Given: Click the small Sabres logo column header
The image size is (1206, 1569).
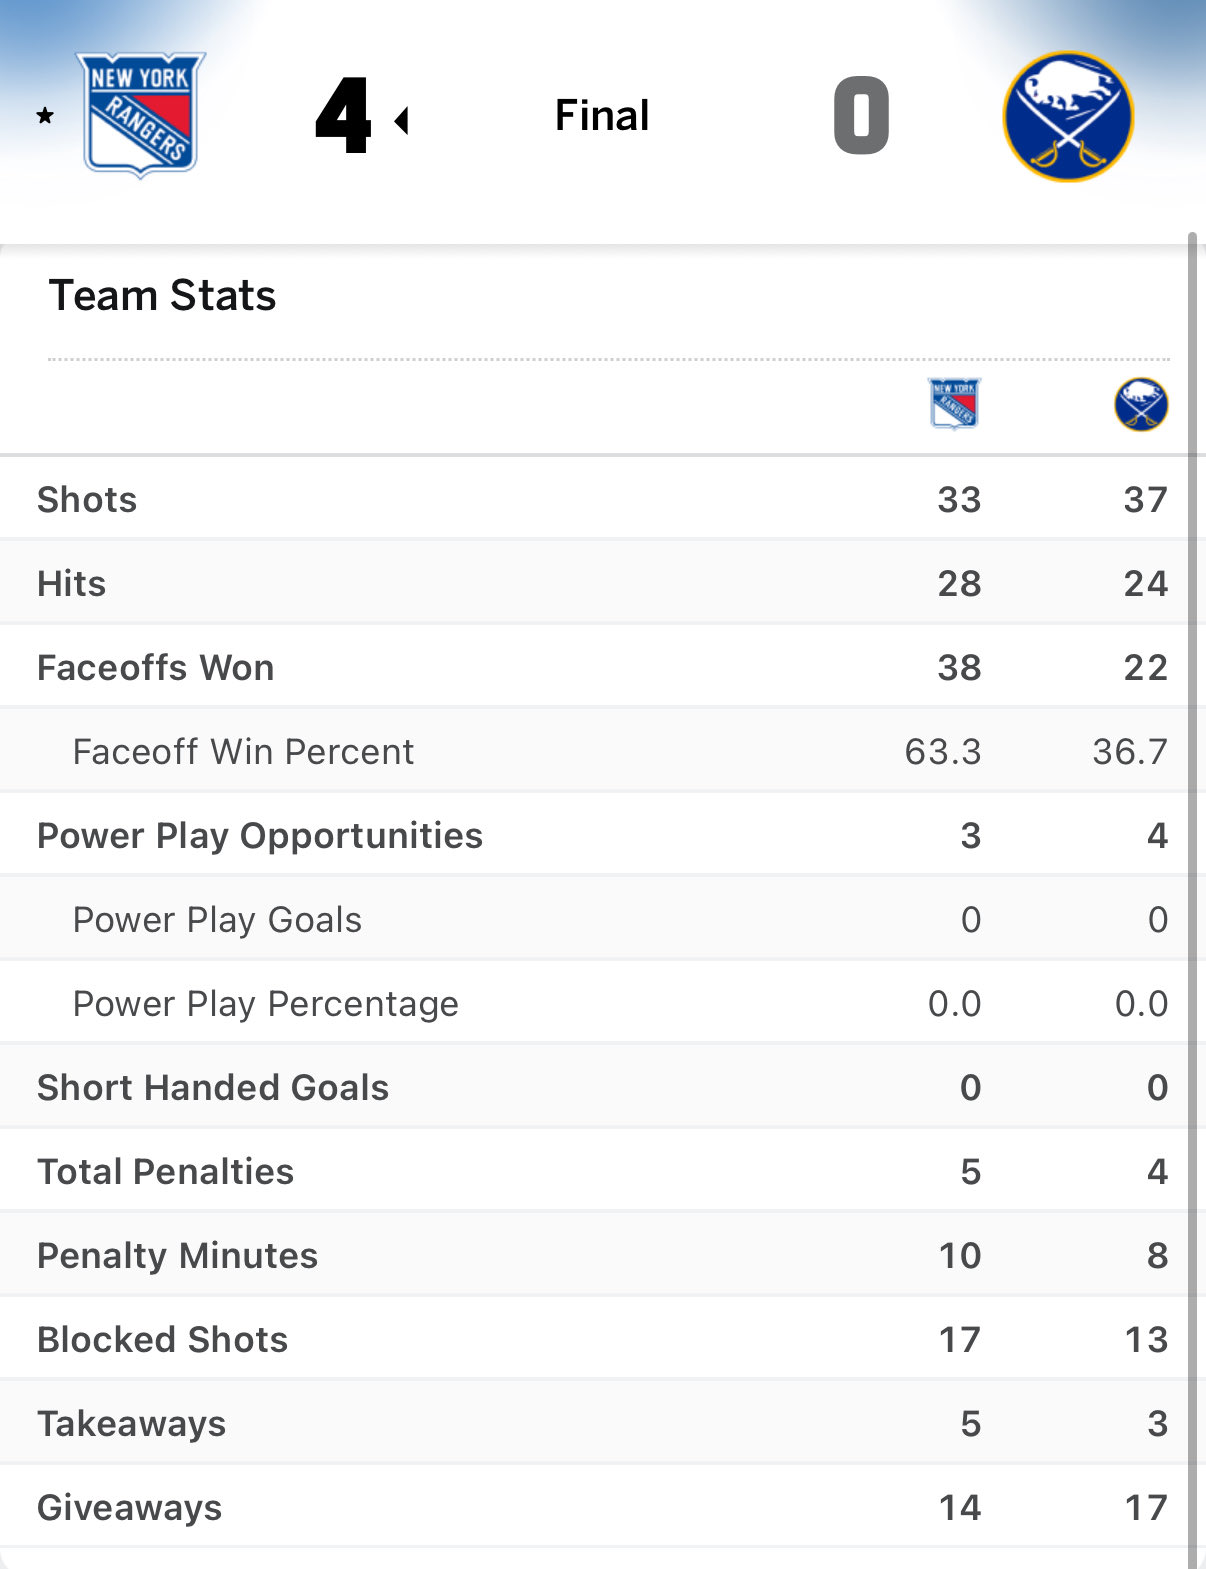Looking at the screenshot, I should pyautogui.click(x=1141, y=404).
